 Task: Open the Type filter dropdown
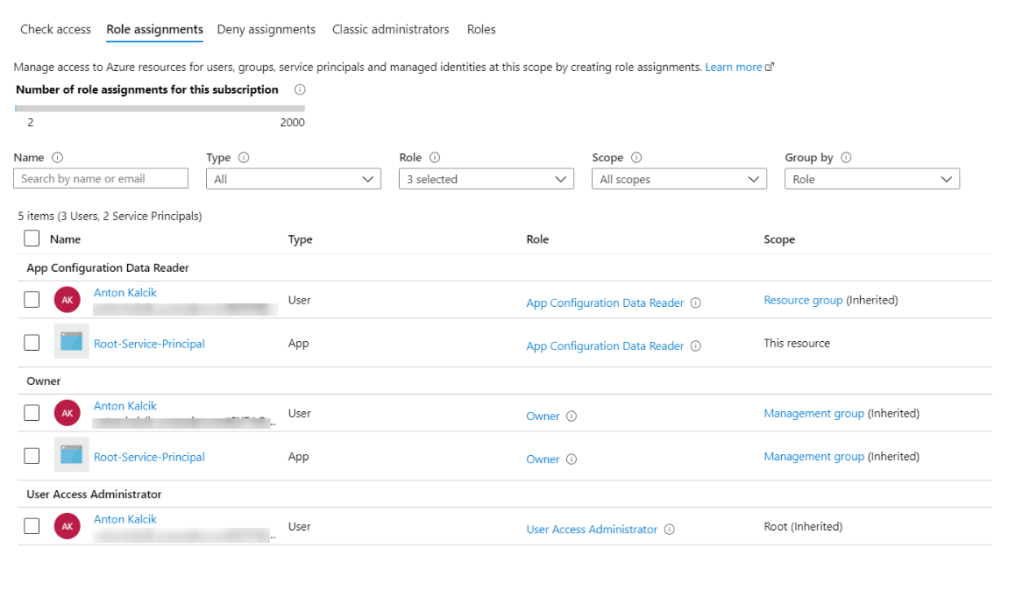(293, 179)
